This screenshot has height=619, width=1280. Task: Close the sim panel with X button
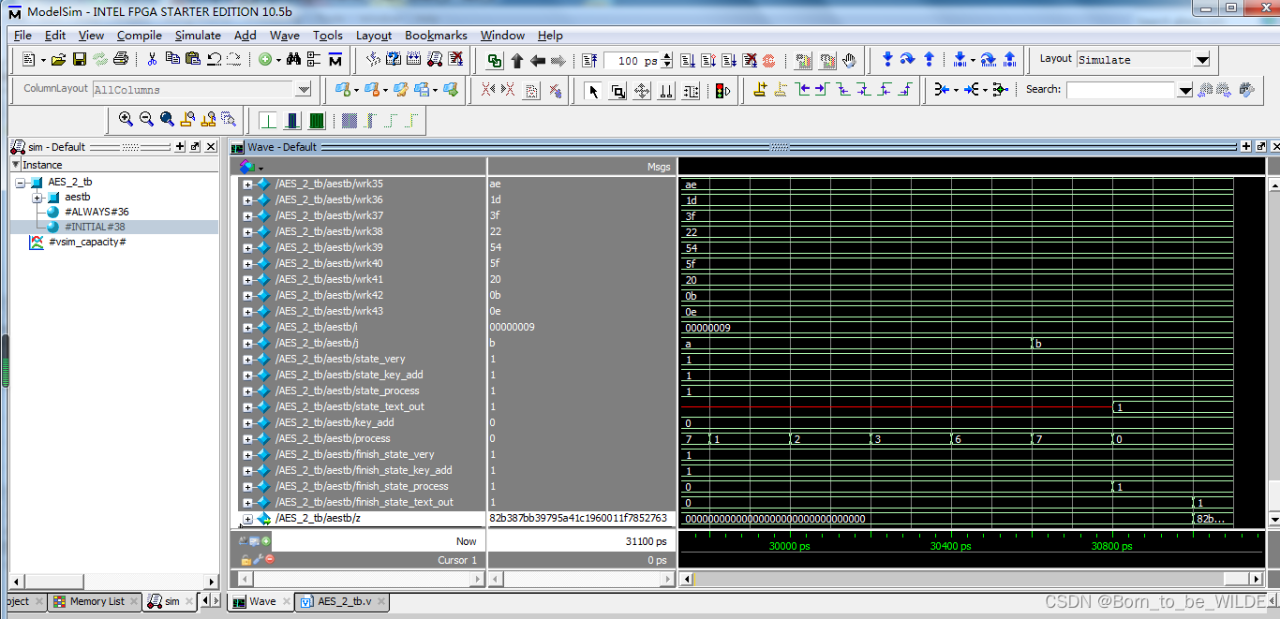[x=210, y=147]
